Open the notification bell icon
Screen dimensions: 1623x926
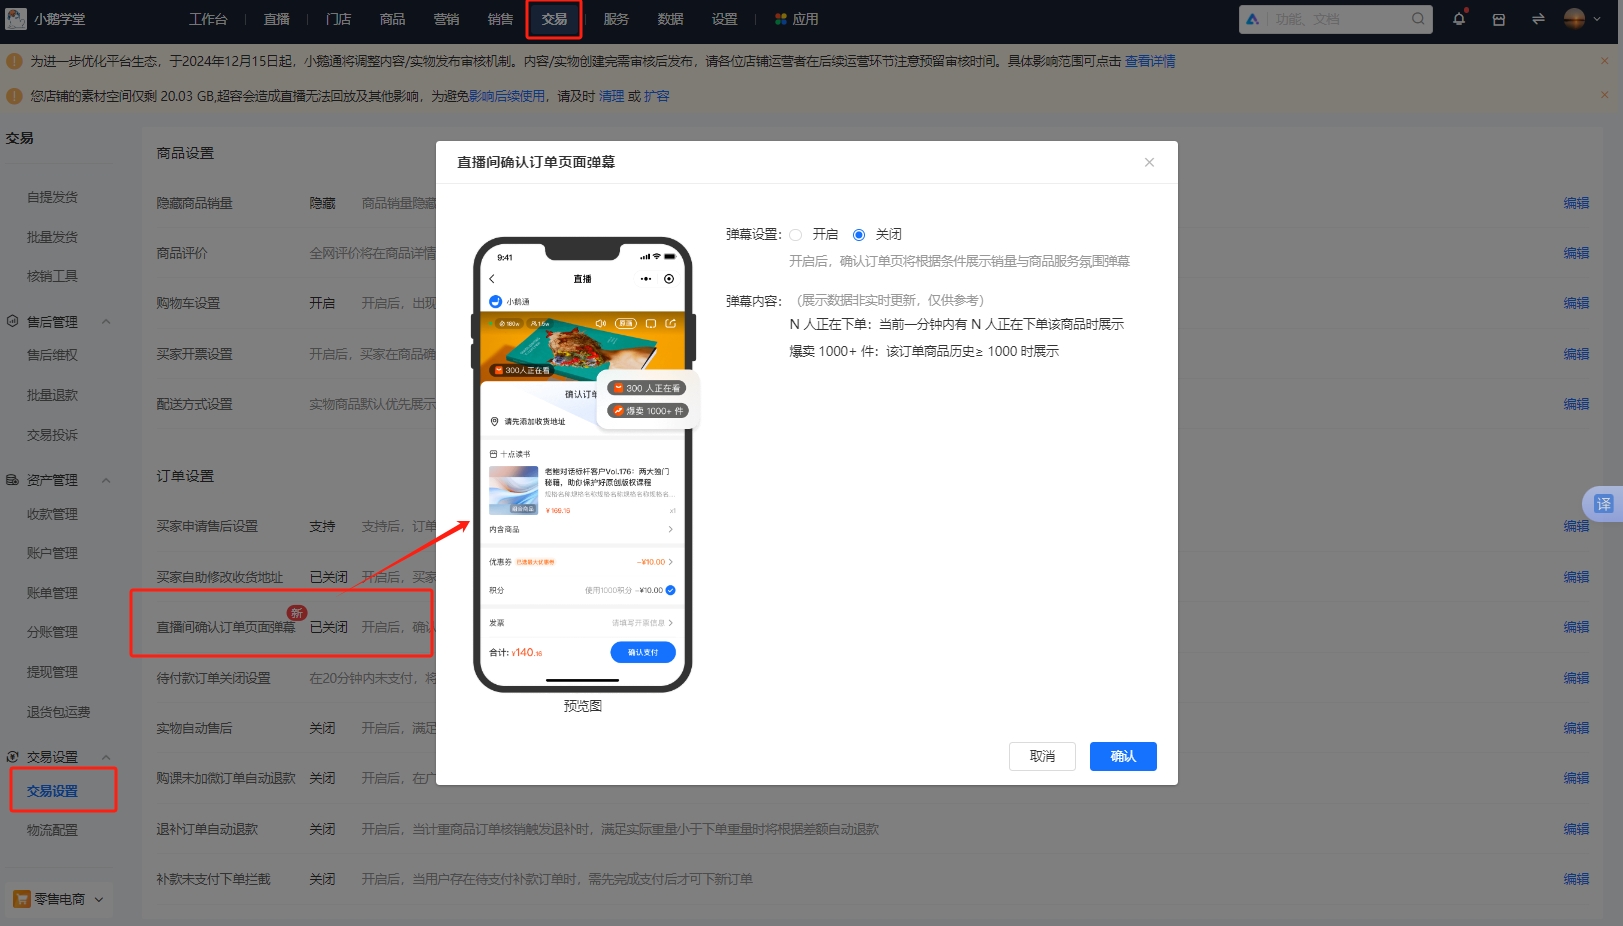tap(1459, 18)
